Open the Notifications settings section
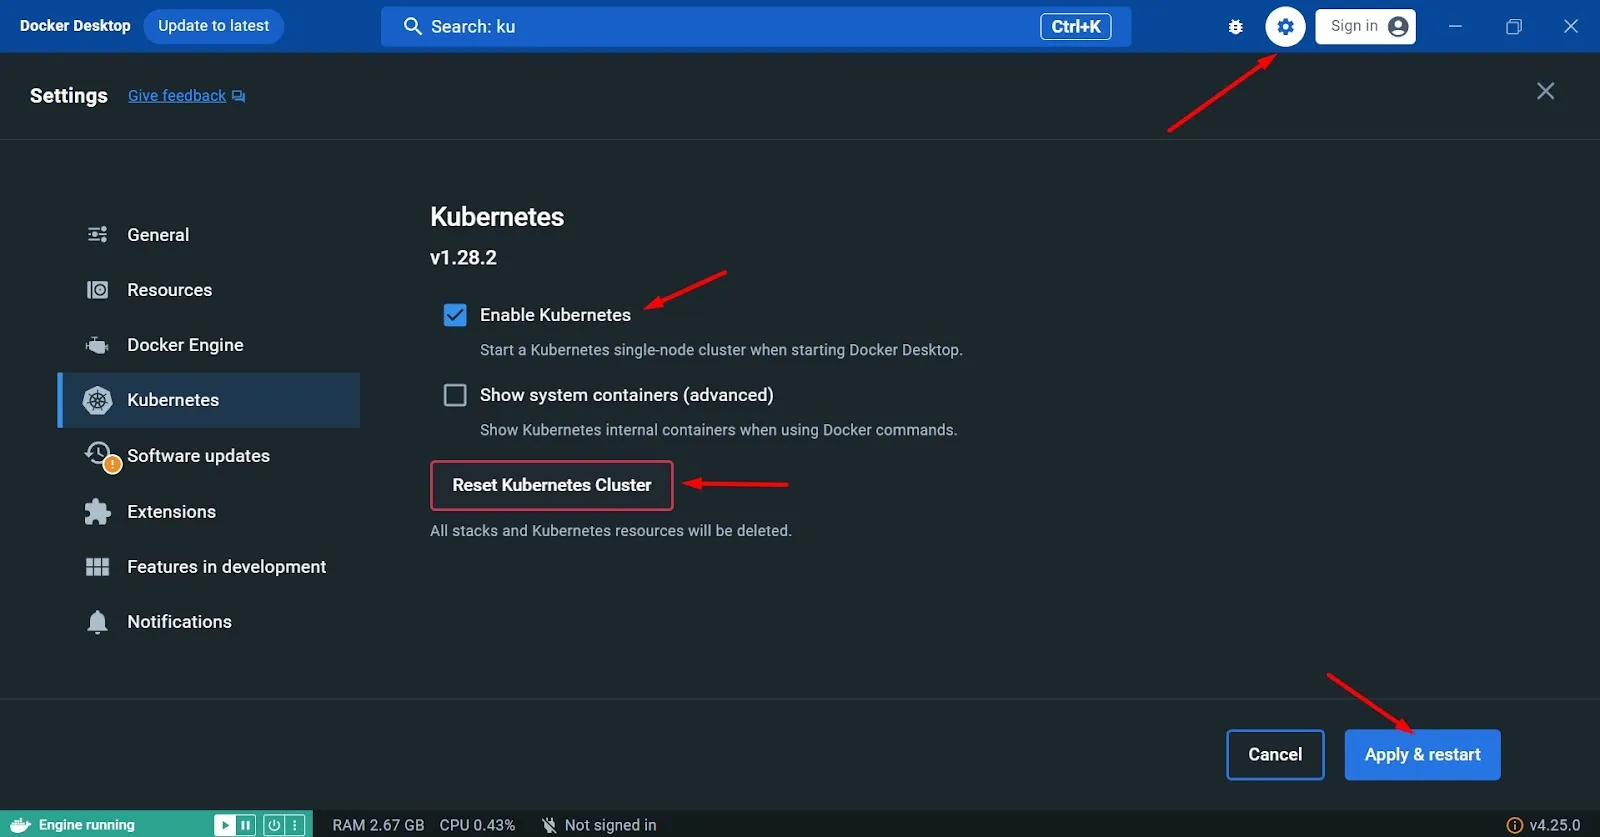Viewport: 1600px width, 837px height. (x=209, y=621)
